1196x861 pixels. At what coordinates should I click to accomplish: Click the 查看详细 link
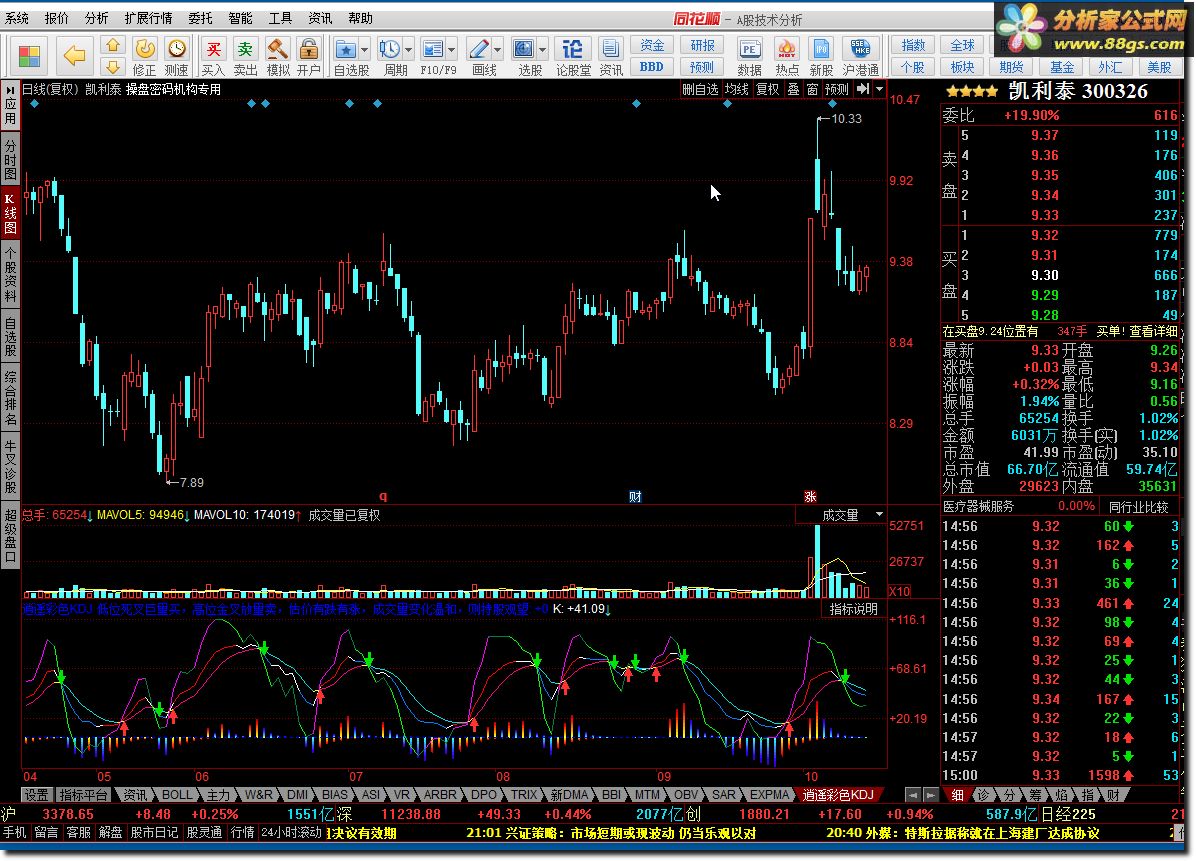click(x=1153, y=331)
